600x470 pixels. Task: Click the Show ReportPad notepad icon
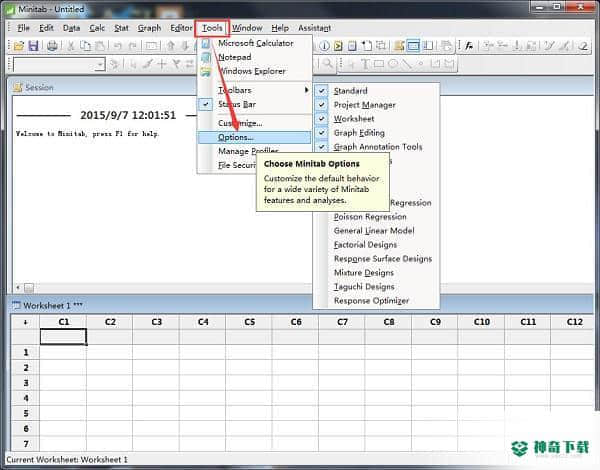tap(352, 46)
